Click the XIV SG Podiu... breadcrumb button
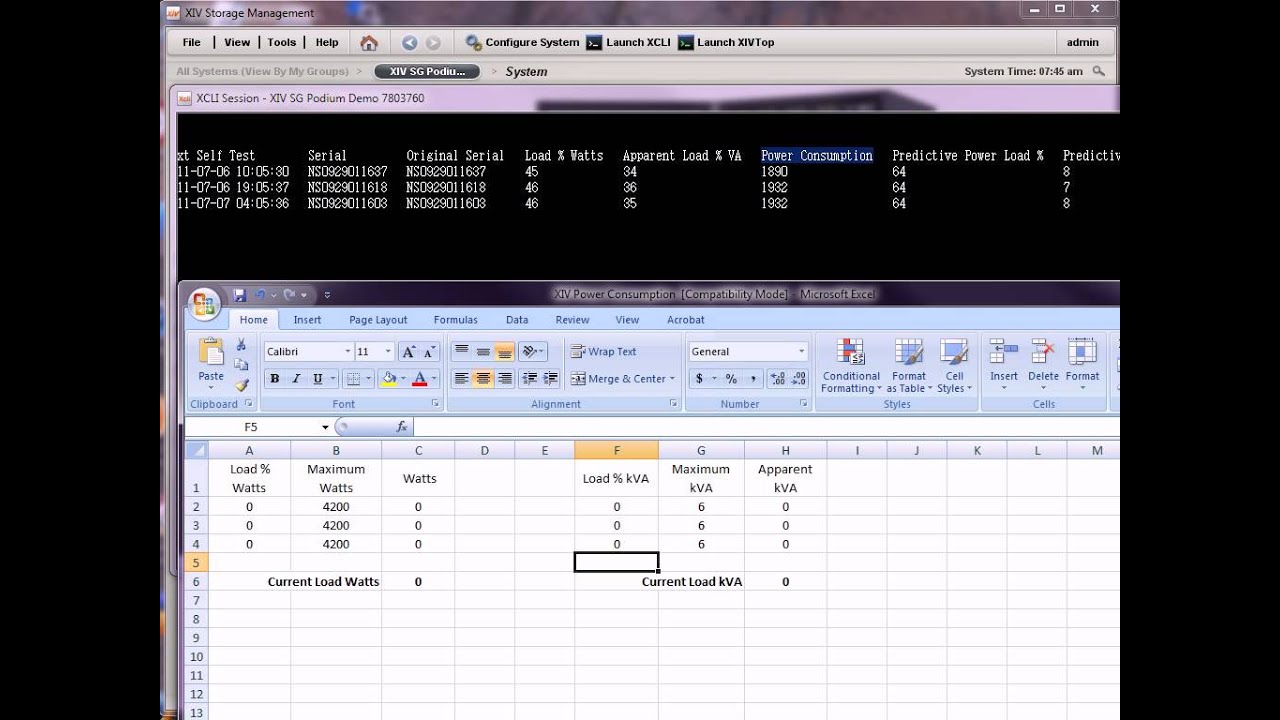 tap(427, 71)
